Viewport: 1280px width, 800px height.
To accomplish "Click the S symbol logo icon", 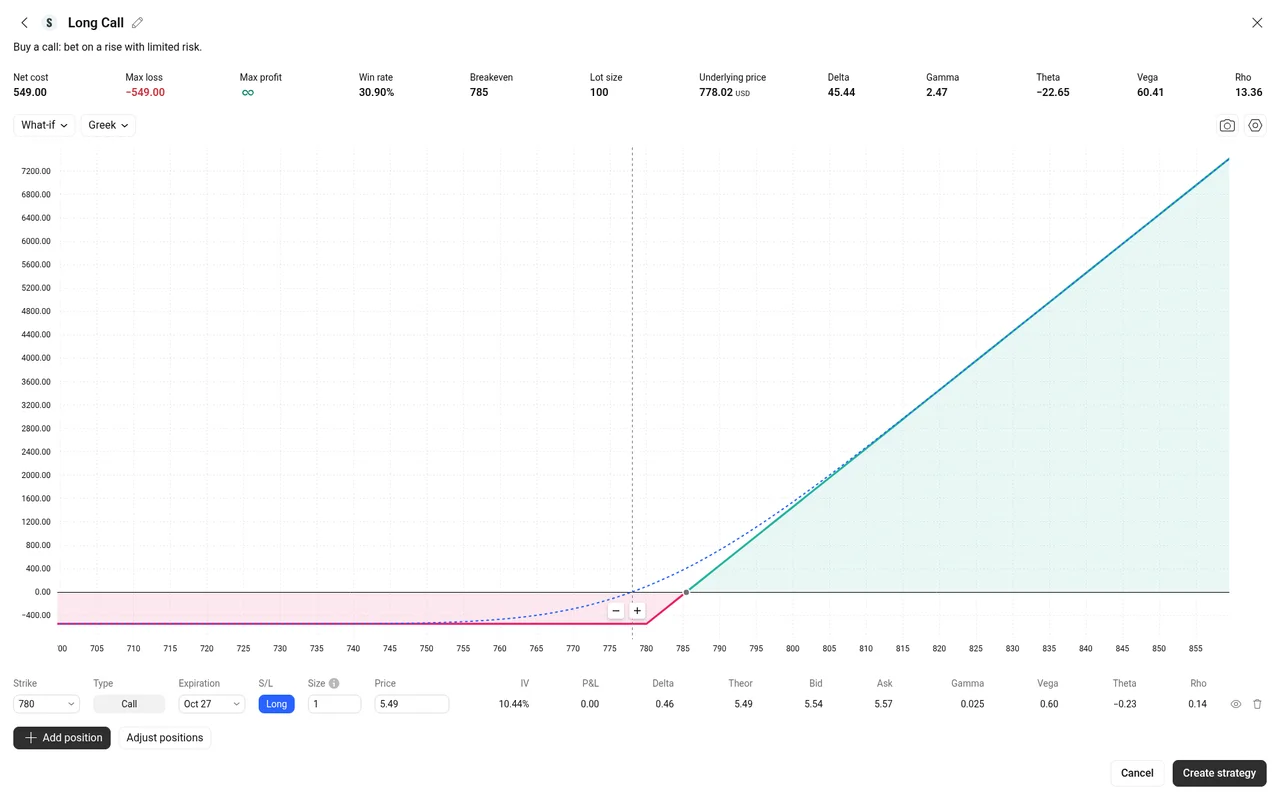I will tap(49, 23).
